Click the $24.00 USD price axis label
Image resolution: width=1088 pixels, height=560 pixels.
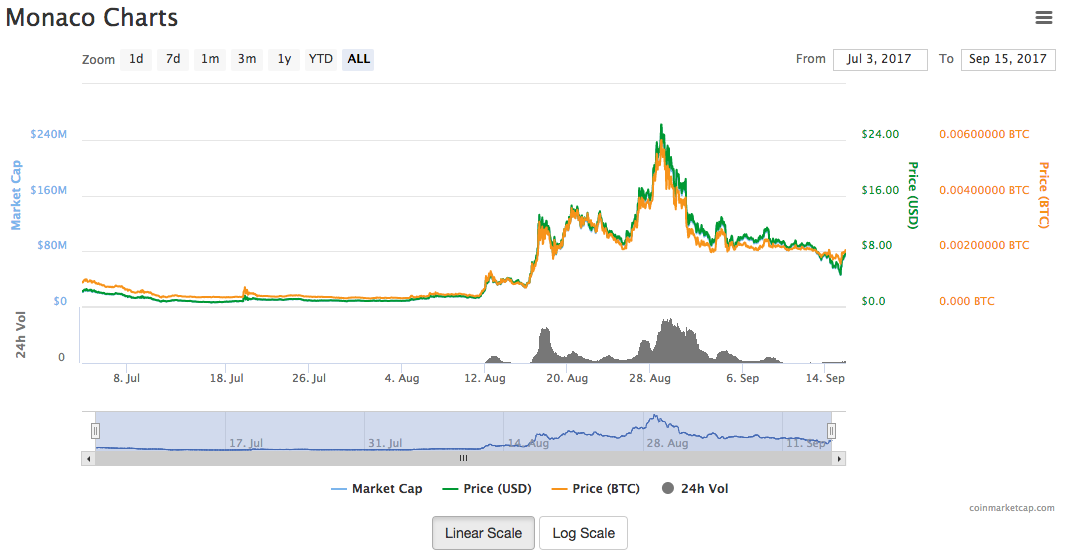coord(880,134)
